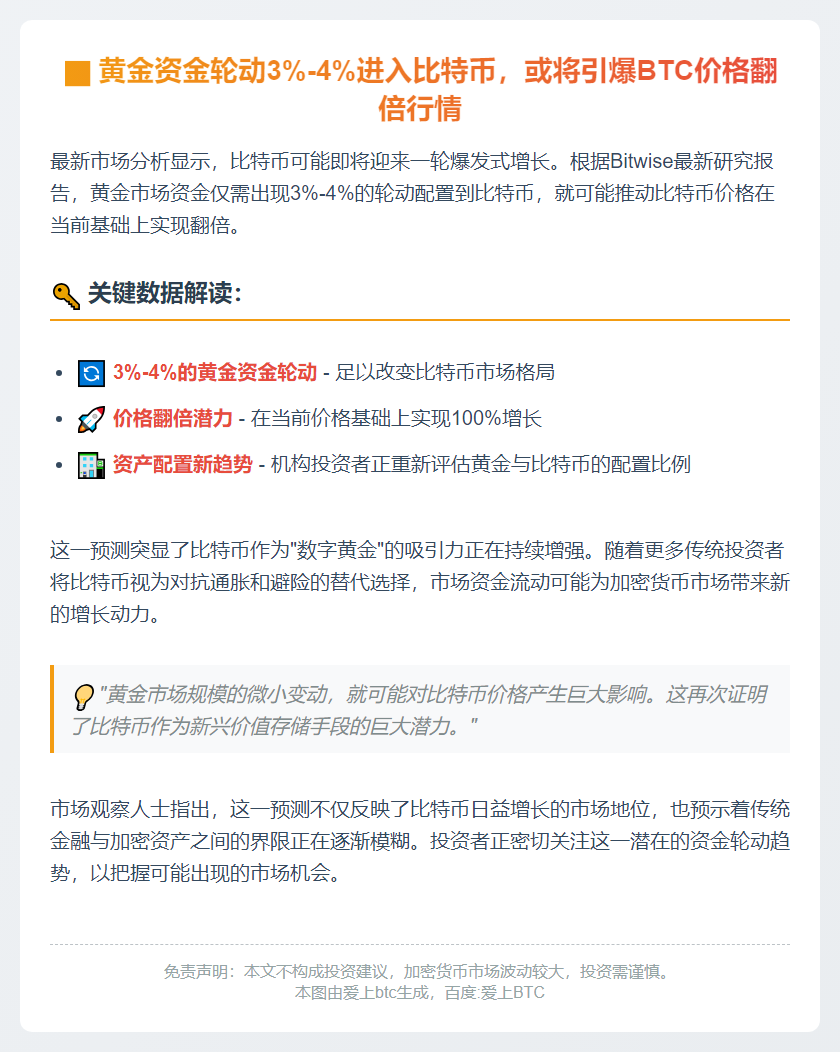
Task: Click the 关键数据解读 section heading
Action: click(164, 293)
